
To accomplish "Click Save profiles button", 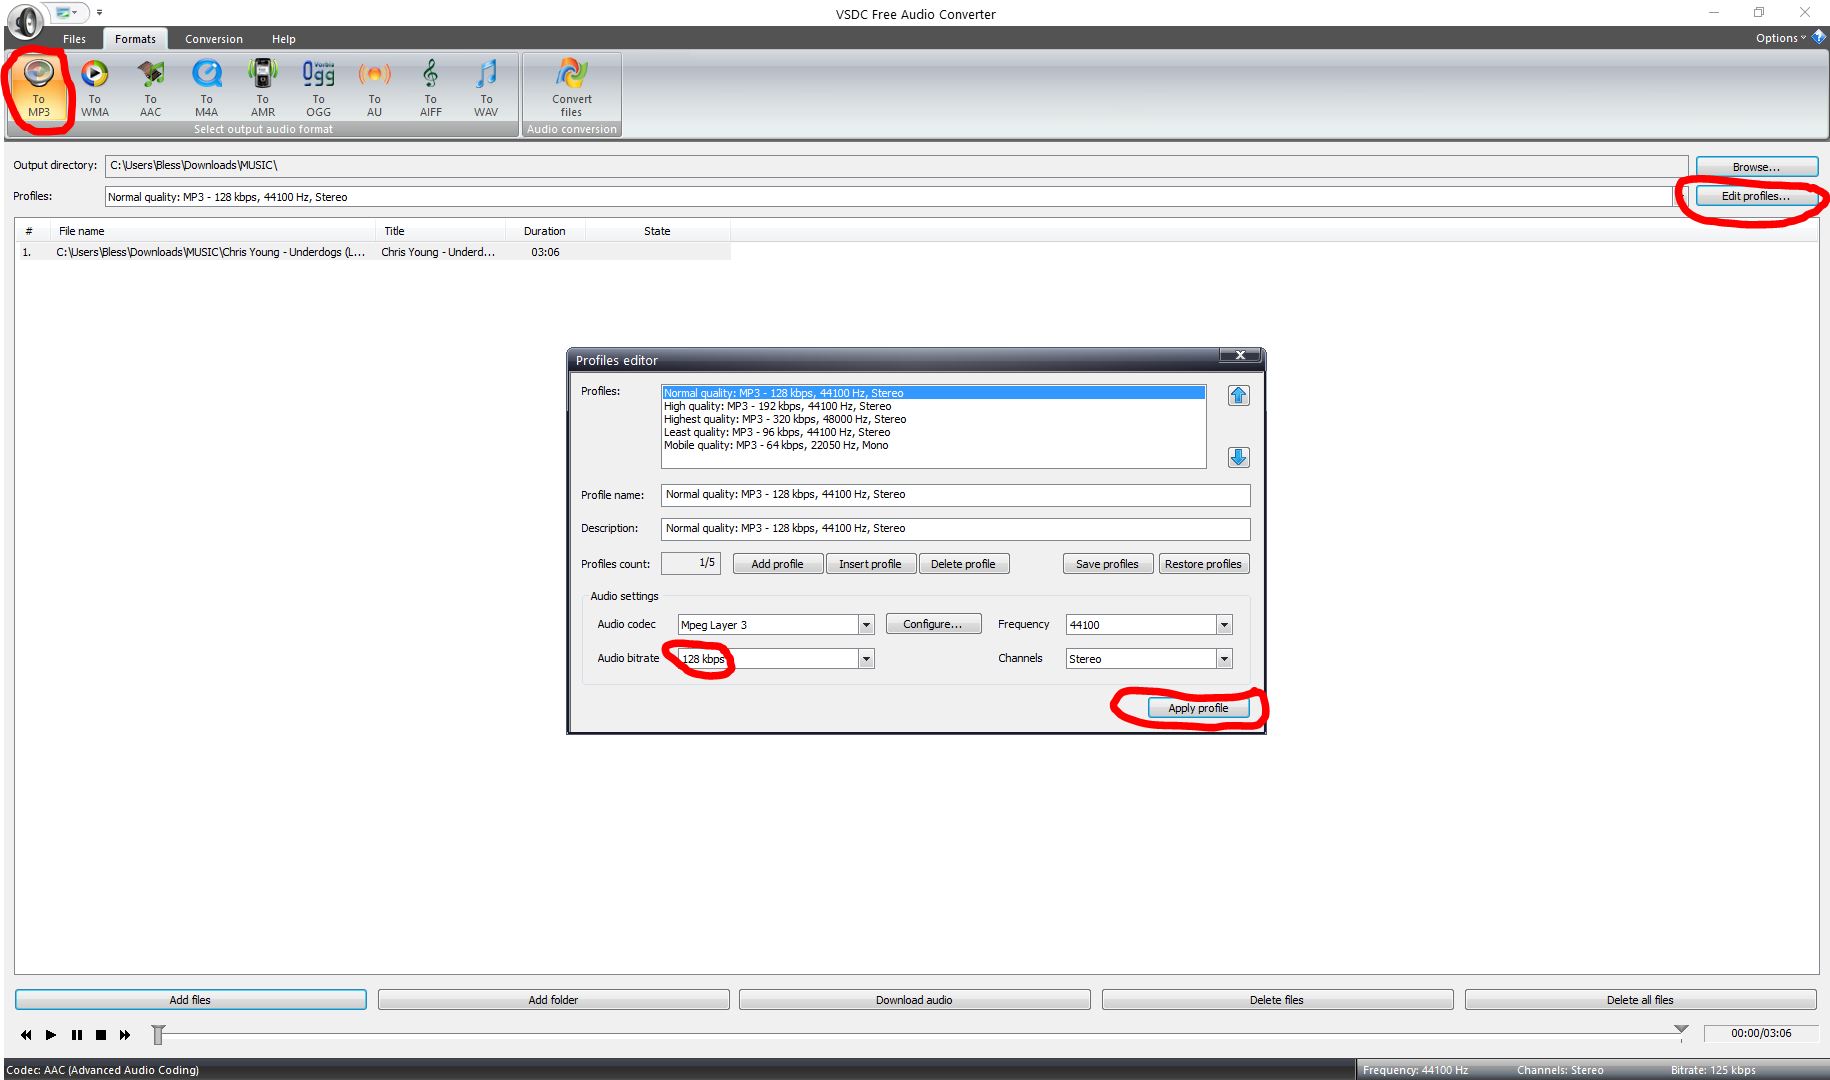I will point(1107,564).
